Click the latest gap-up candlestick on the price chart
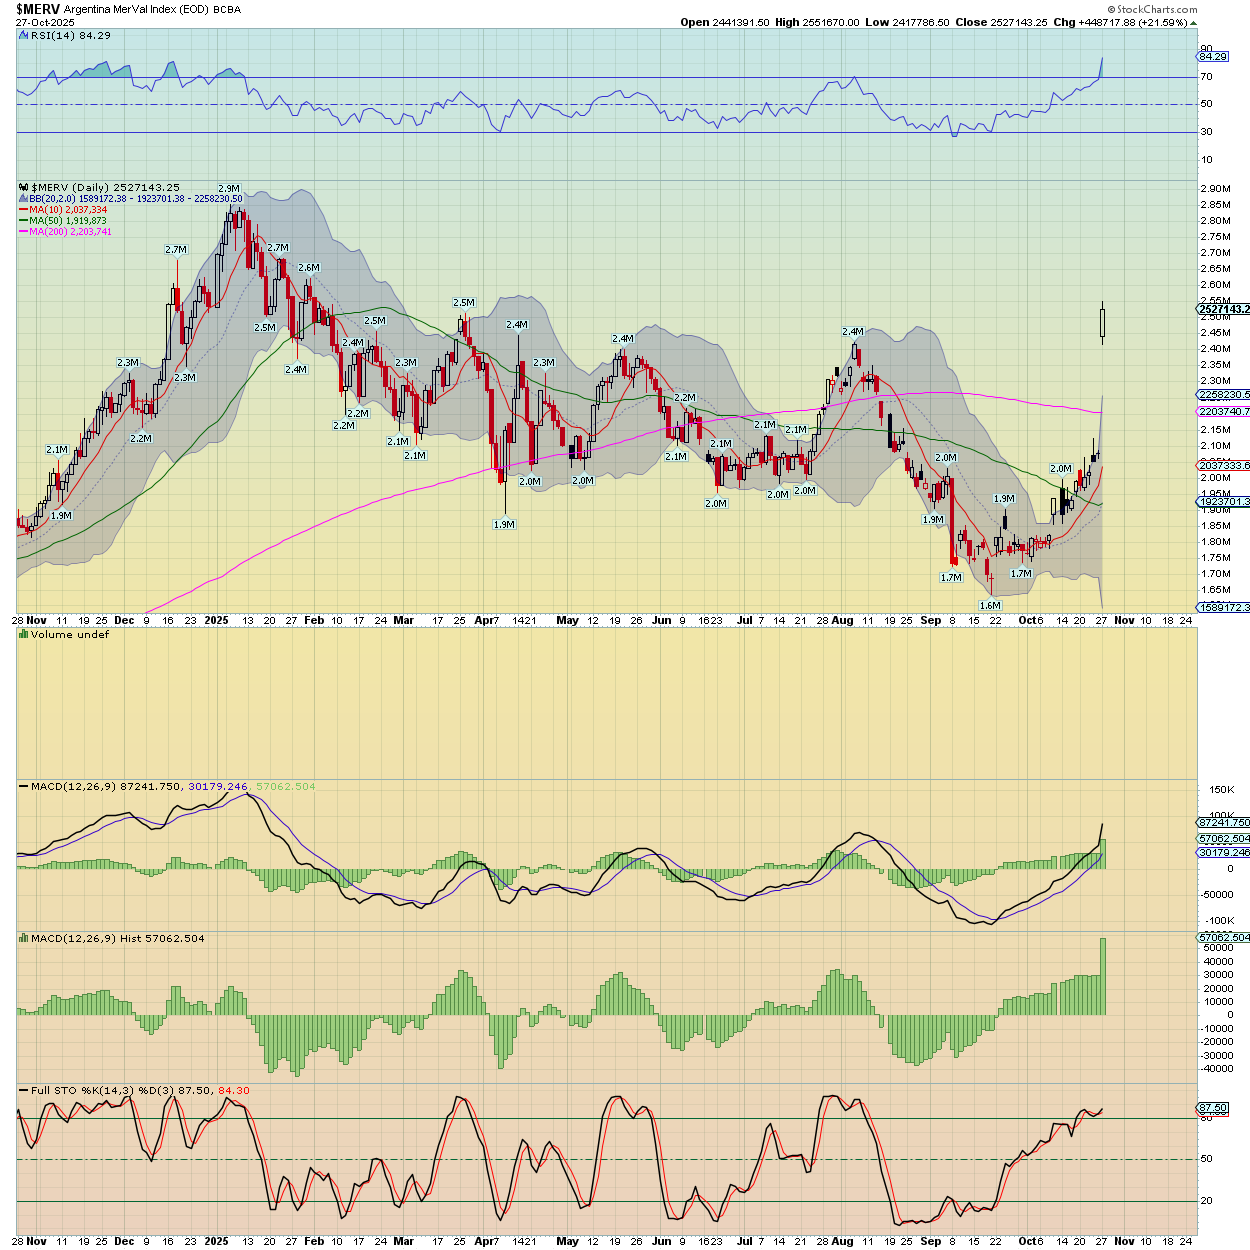Screen dimensions: 1250x1250 click(x=1102, y=322)
